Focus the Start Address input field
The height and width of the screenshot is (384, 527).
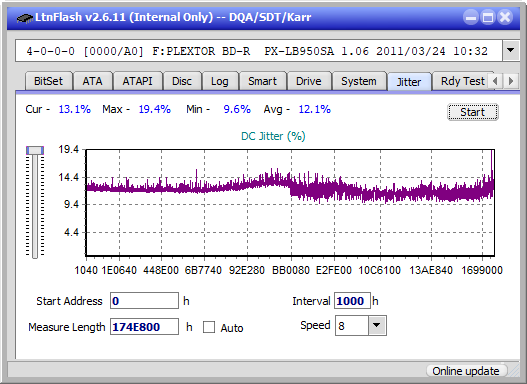coord(145,301)
